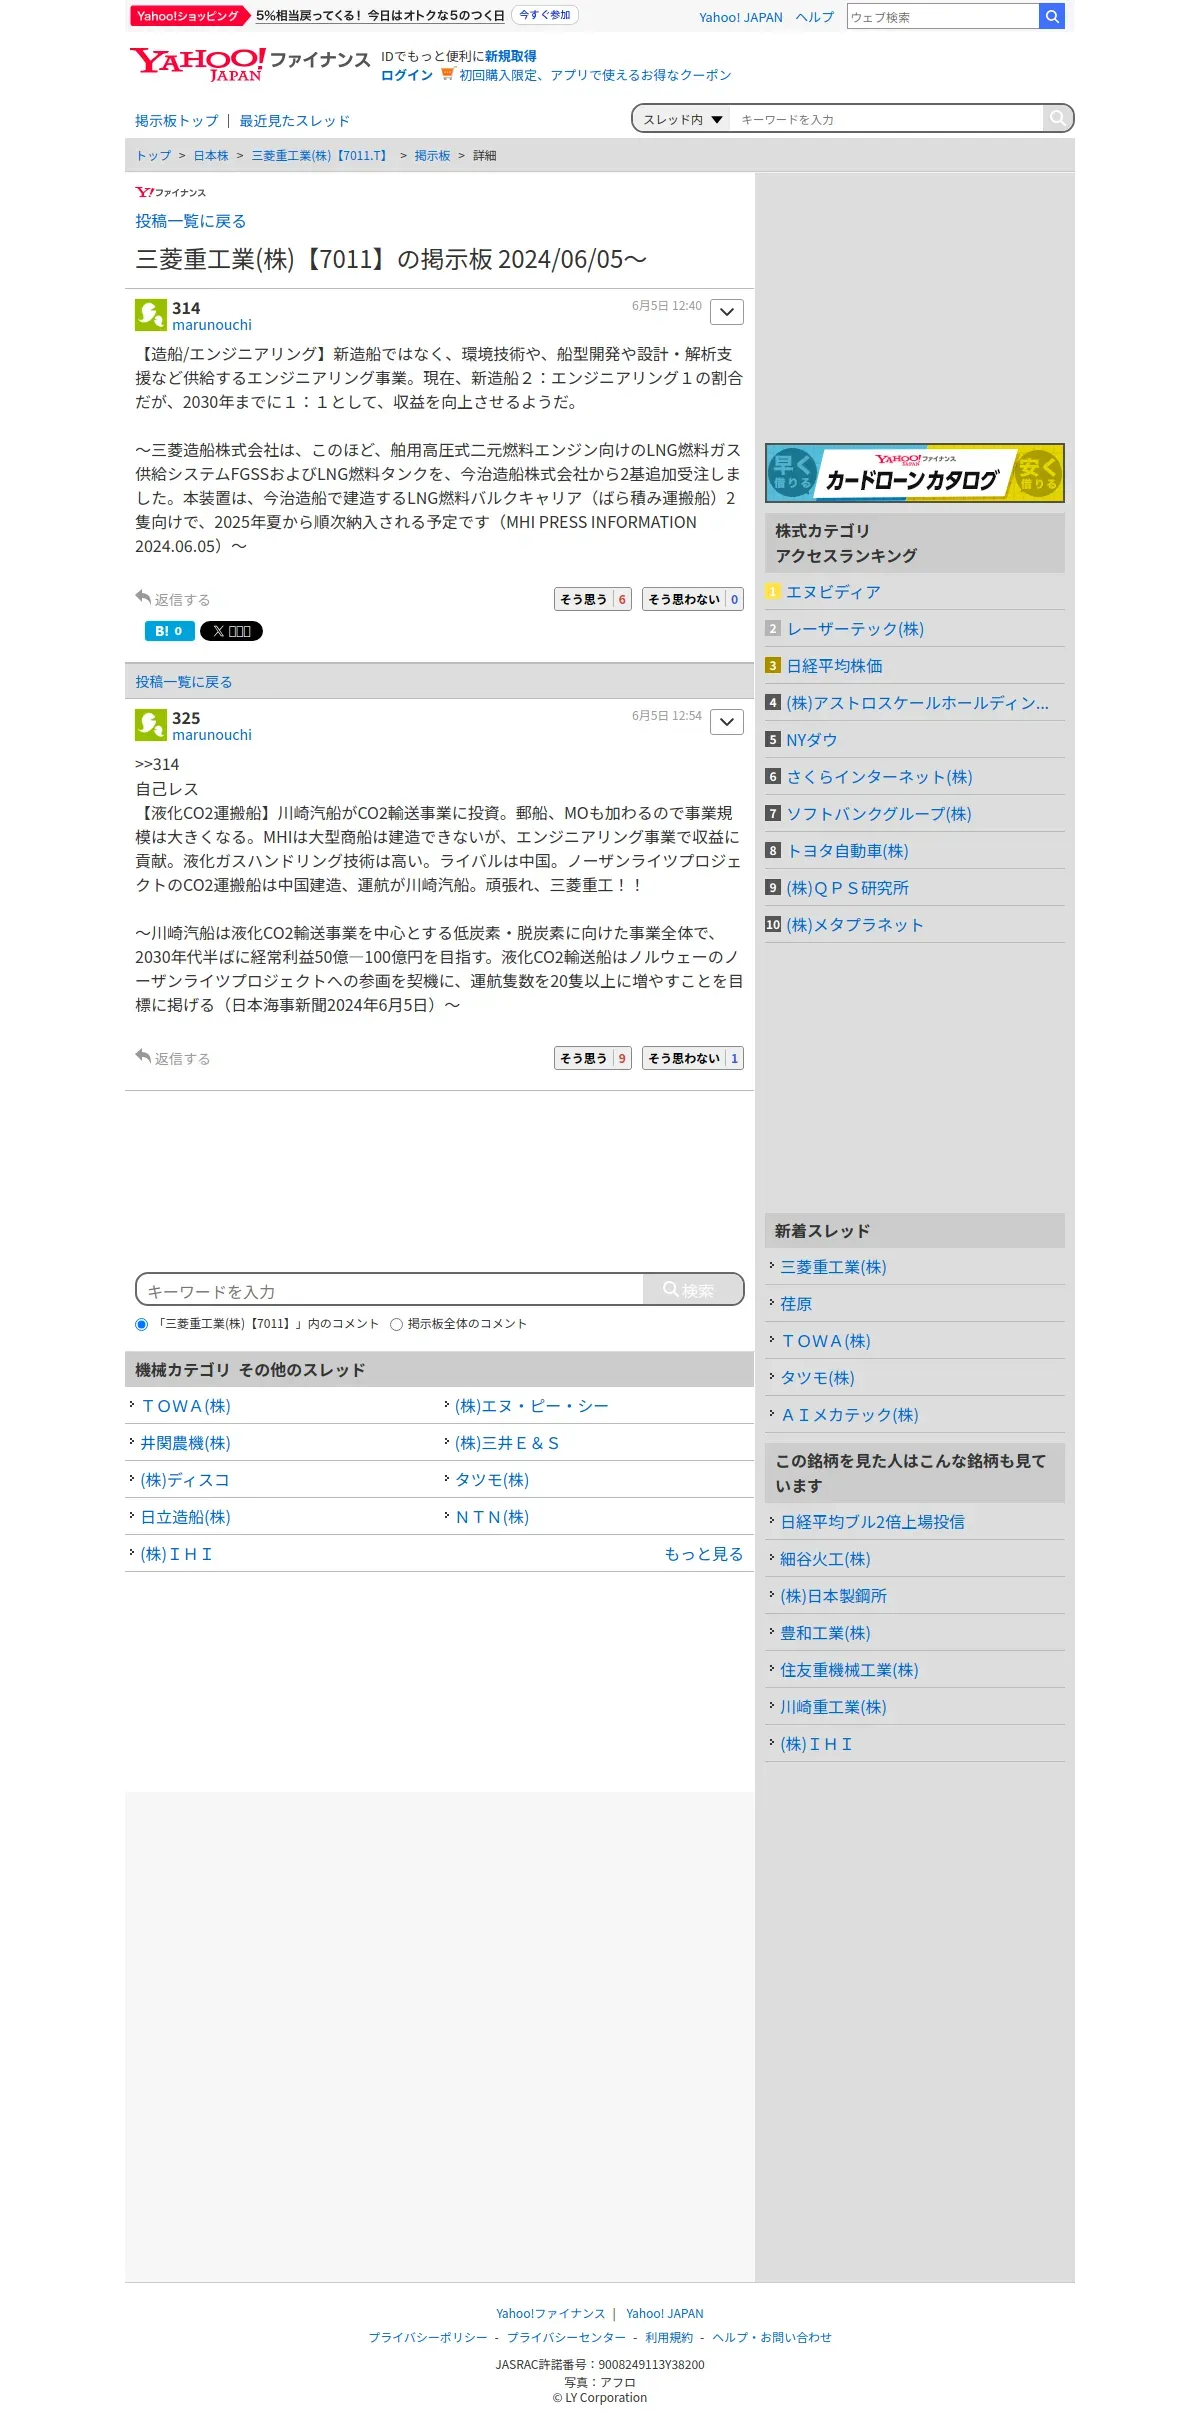The image size is (1200, 2427).
Task: Click the トップ breadcrumb
Action: point(154,156)
